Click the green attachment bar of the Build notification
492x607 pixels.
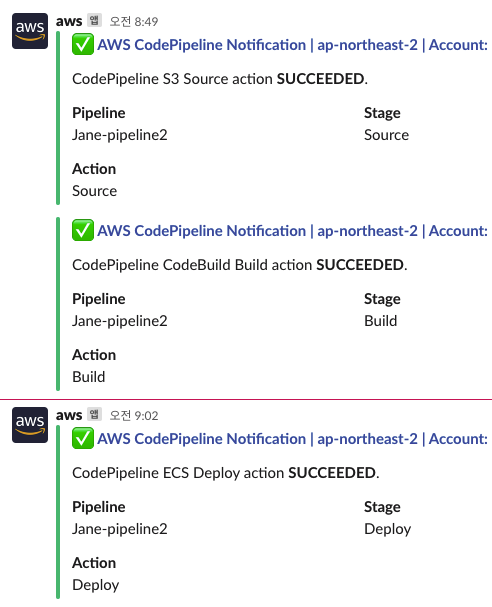58,304
